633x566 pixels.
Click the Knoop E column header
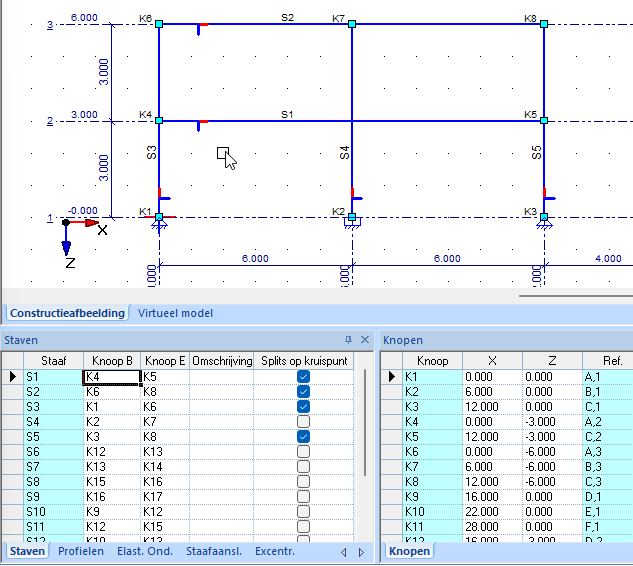coord(165,361)
